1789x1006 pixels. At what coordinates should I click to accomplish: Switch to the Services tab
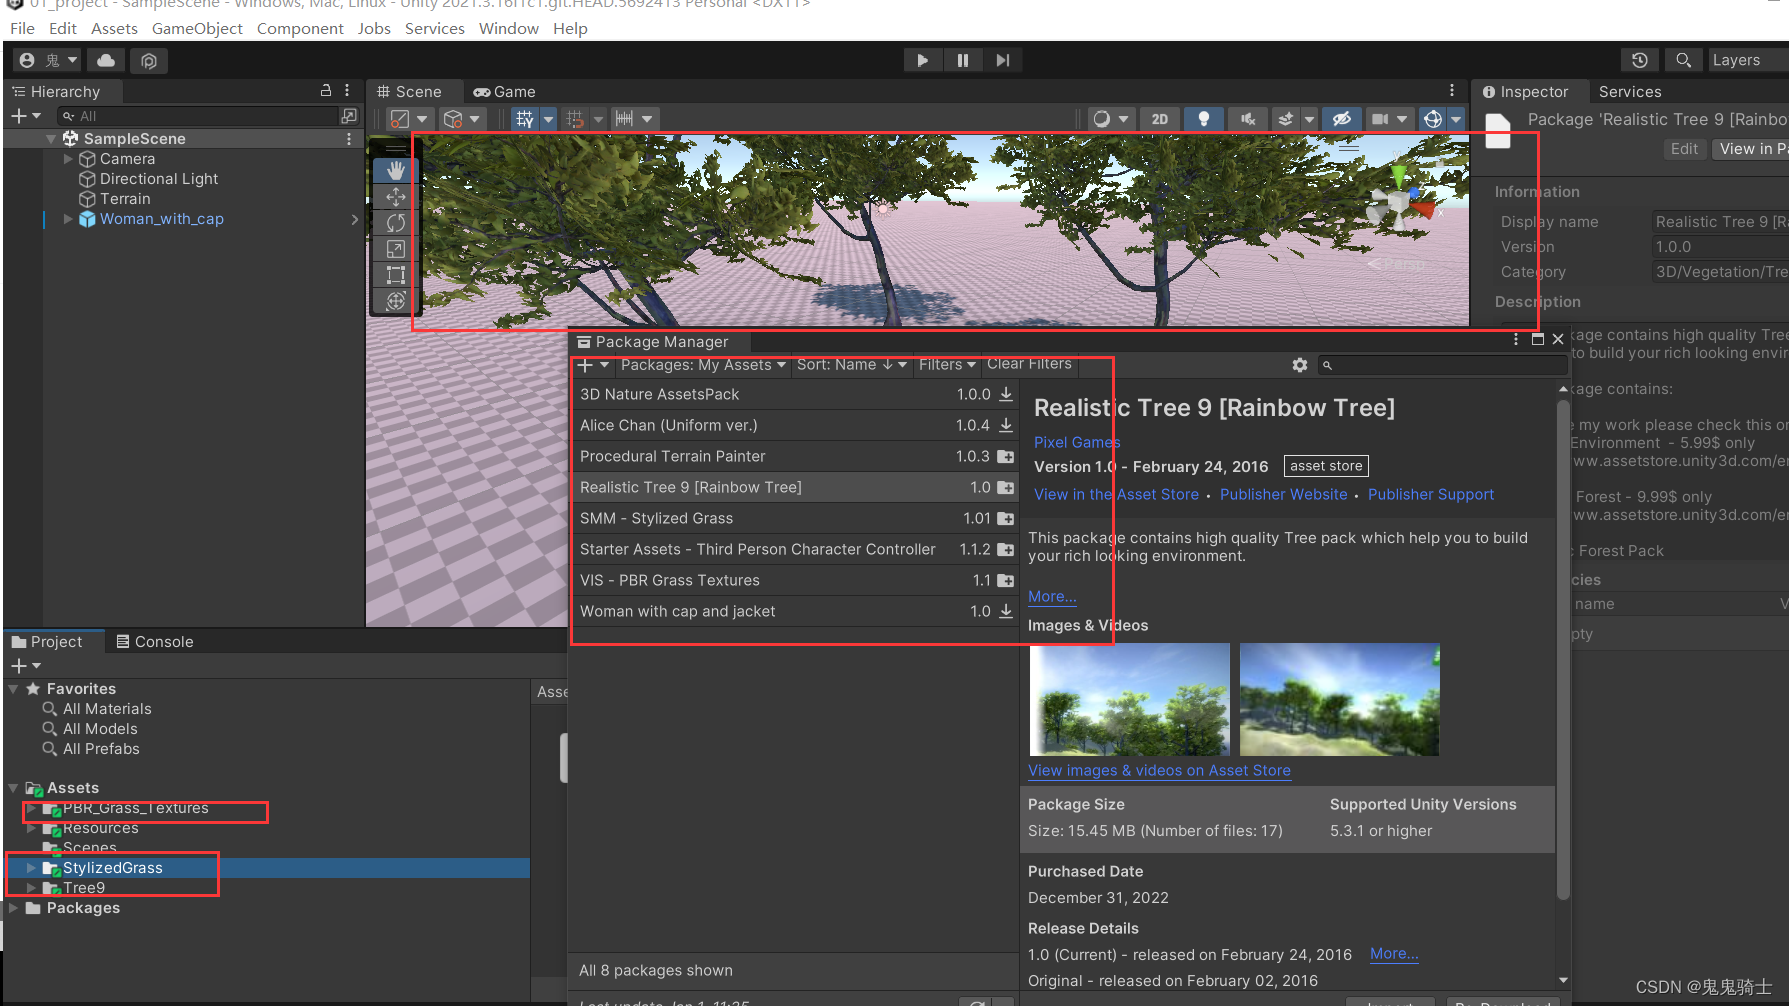[x=1629, y=91]
